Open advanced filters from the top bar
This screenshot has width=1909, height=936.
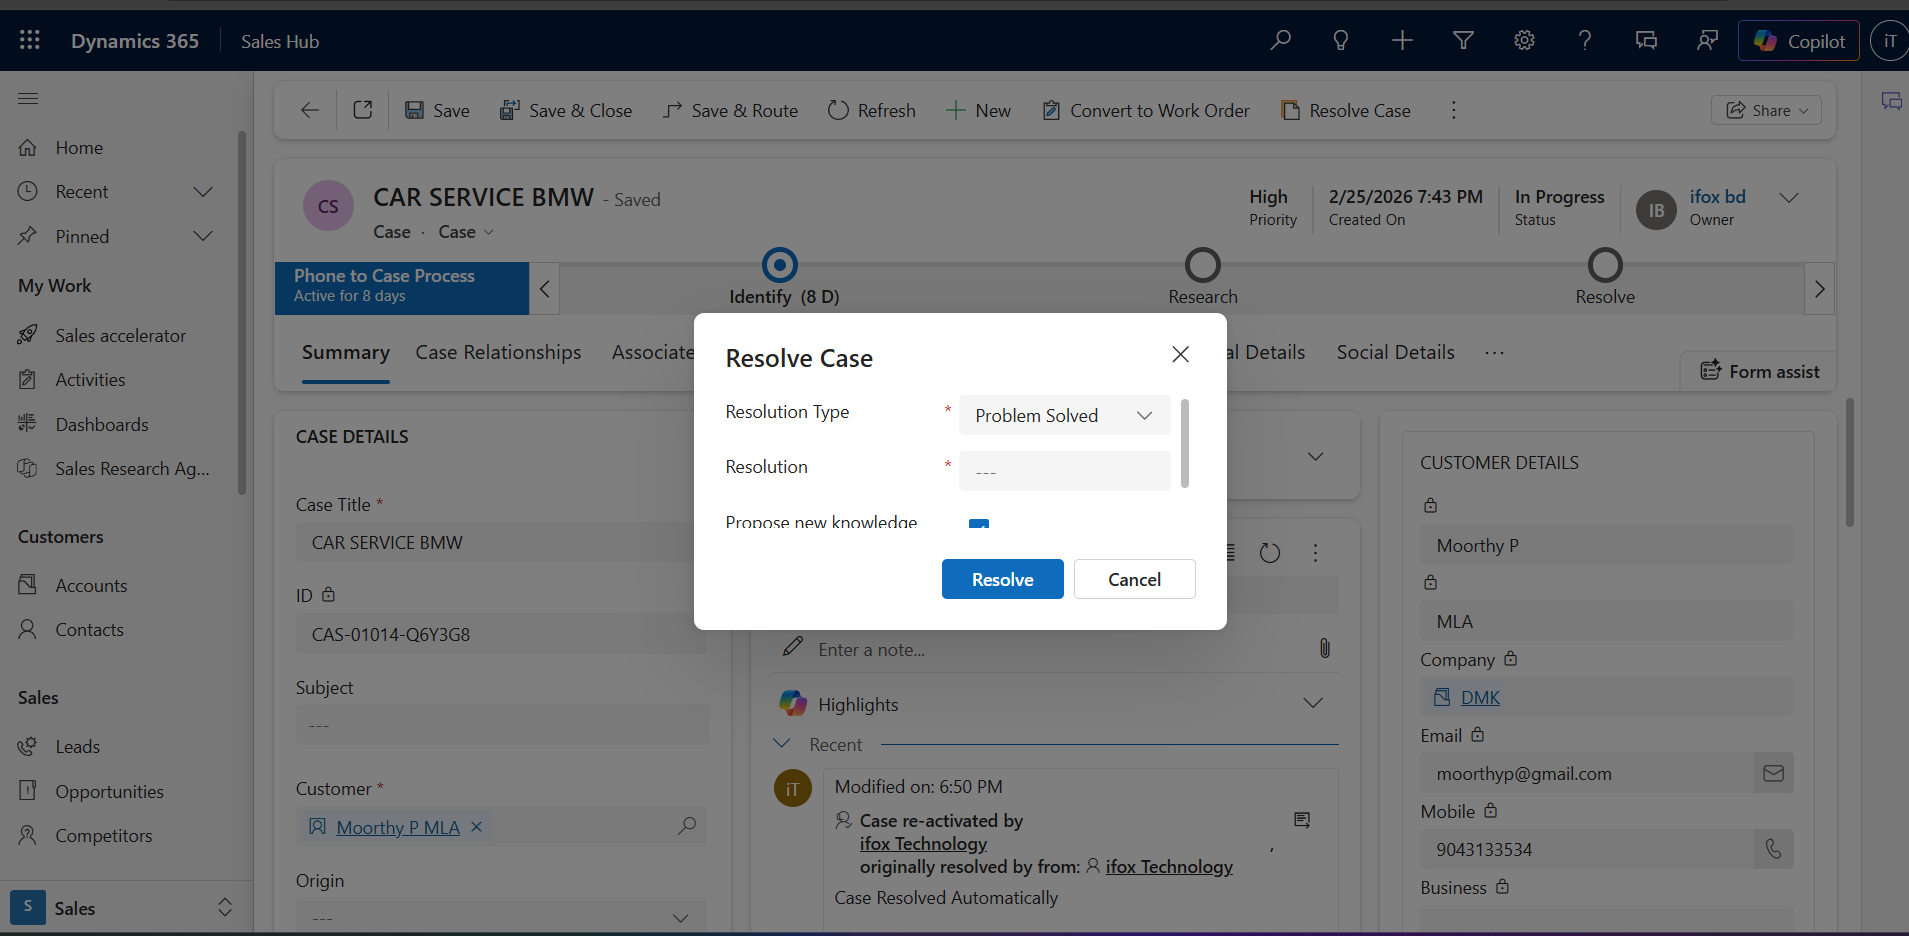[1463, 40]
